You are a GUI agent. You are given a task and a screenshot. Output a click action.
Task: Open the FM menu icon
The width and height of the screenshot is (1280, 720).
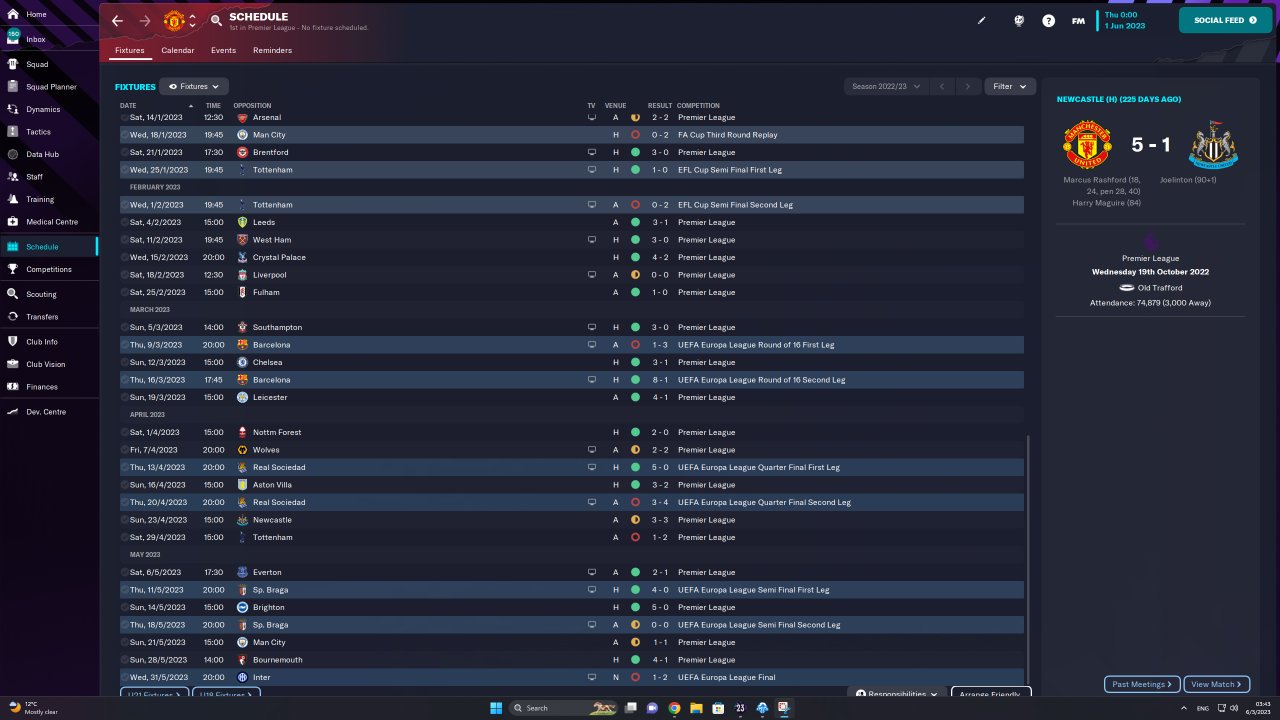click(1078, 20)
